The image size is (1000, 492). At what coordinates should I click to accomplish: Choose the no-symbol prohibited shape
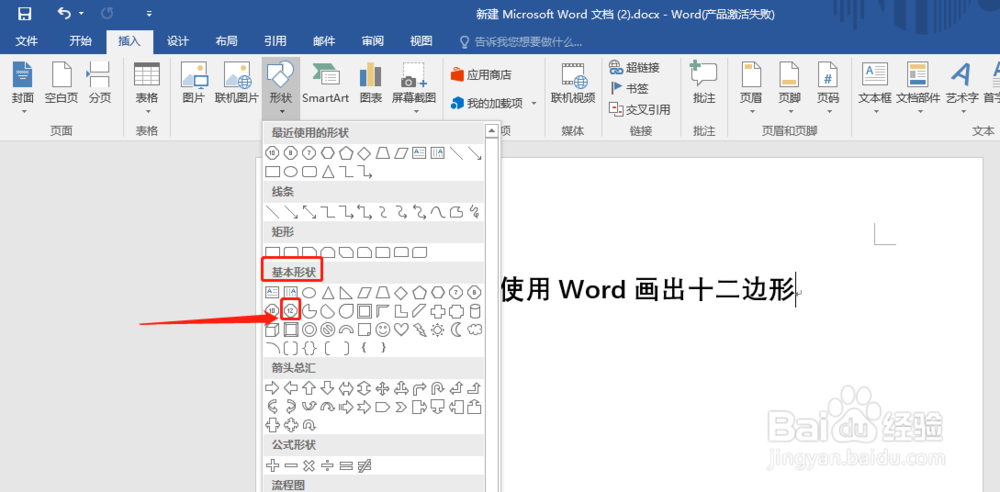tap(328, 329)
